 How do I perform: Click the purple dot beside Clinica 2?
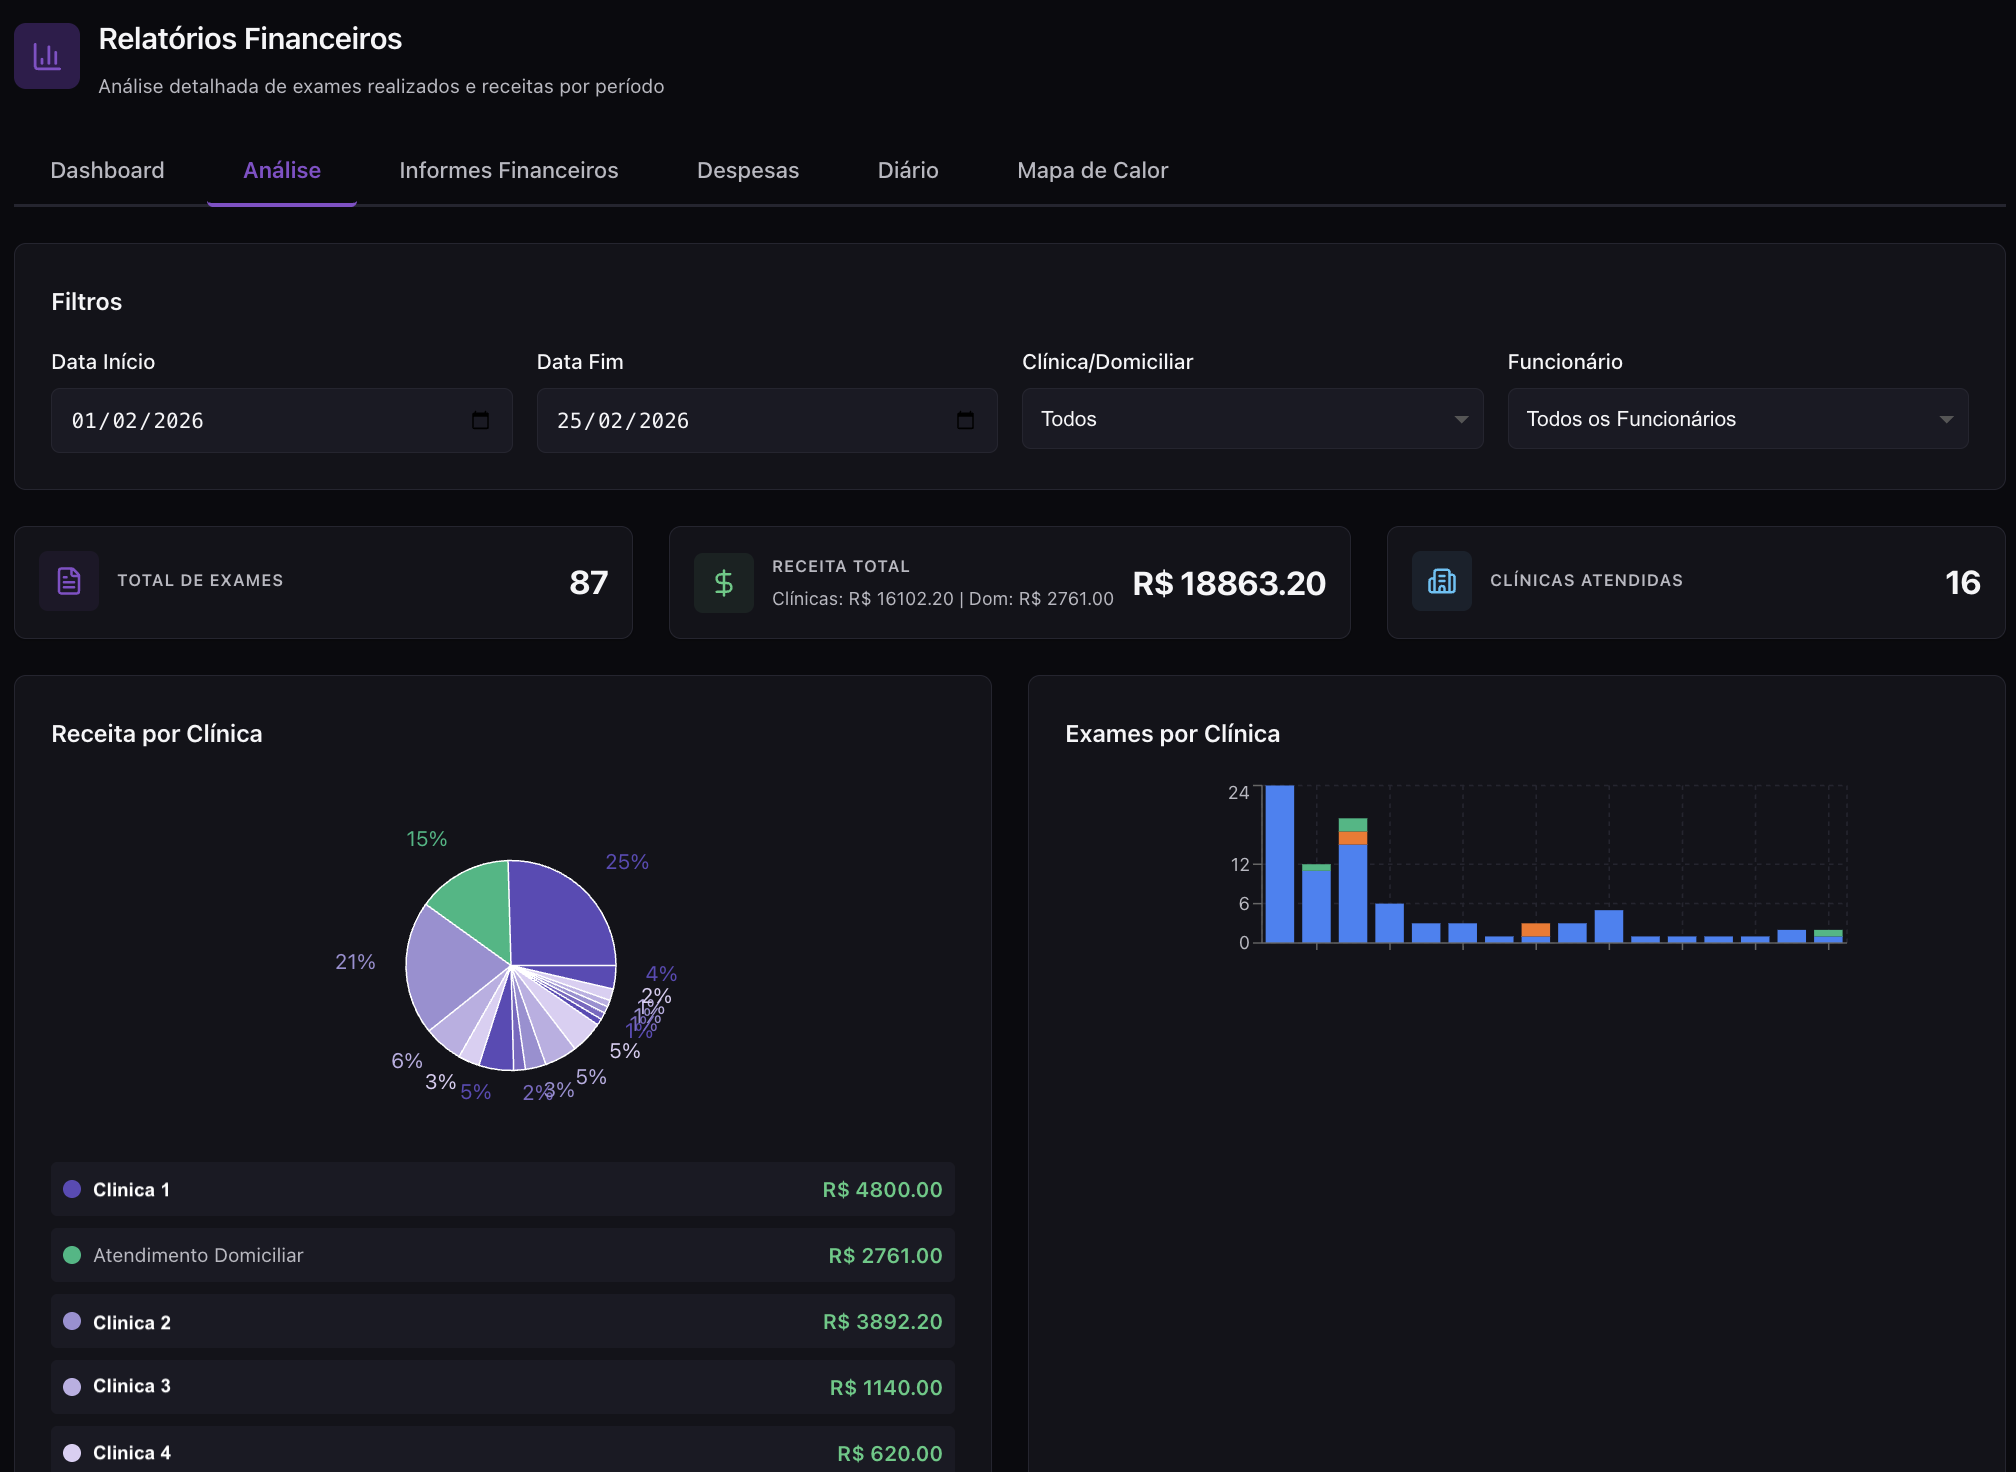70,1321
